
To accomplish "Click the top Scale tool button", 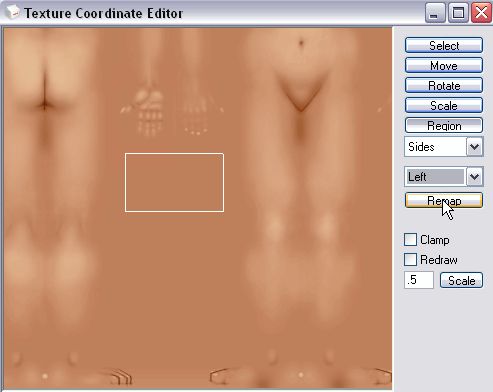I will click(x=444, y=105).
